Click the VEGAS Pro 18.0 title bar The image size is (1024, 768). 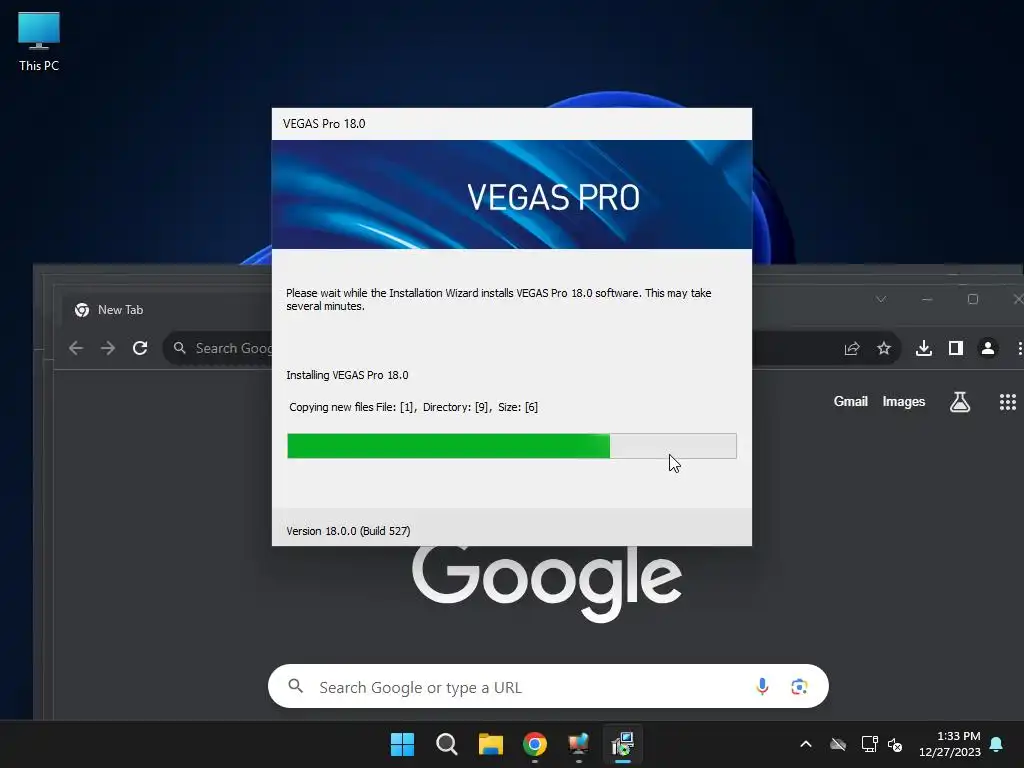click(512, 124)
